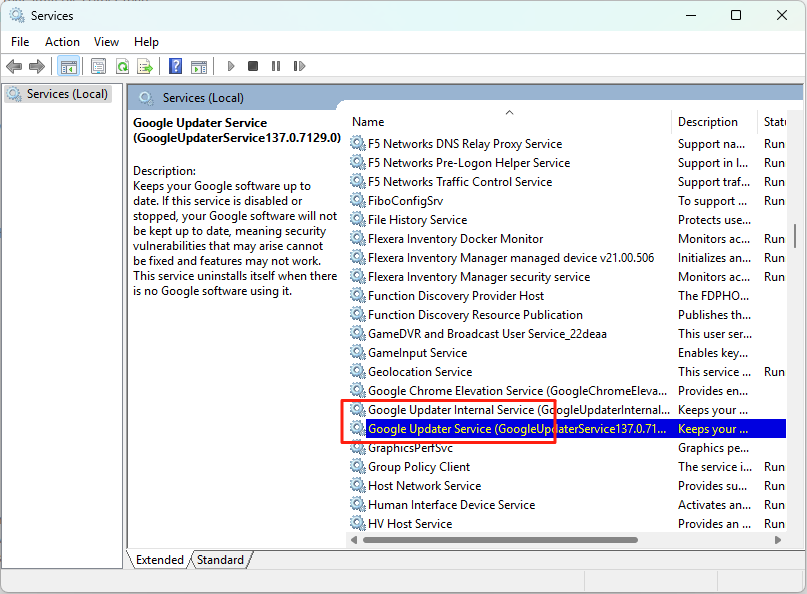Click gear icon of FiboConfigSrv
Screen dimensions: 807x594
coord(358,200)
